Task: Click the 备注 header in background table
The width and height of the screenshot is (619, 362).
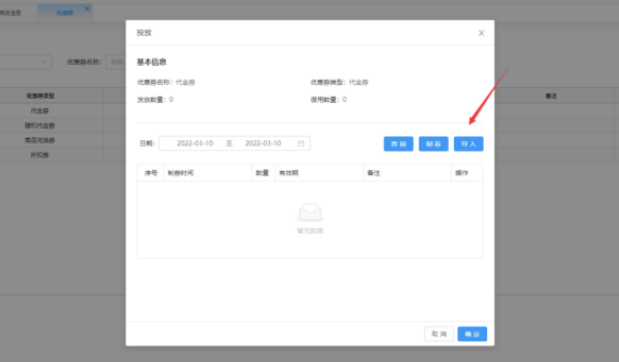Action: coord(551,96)
